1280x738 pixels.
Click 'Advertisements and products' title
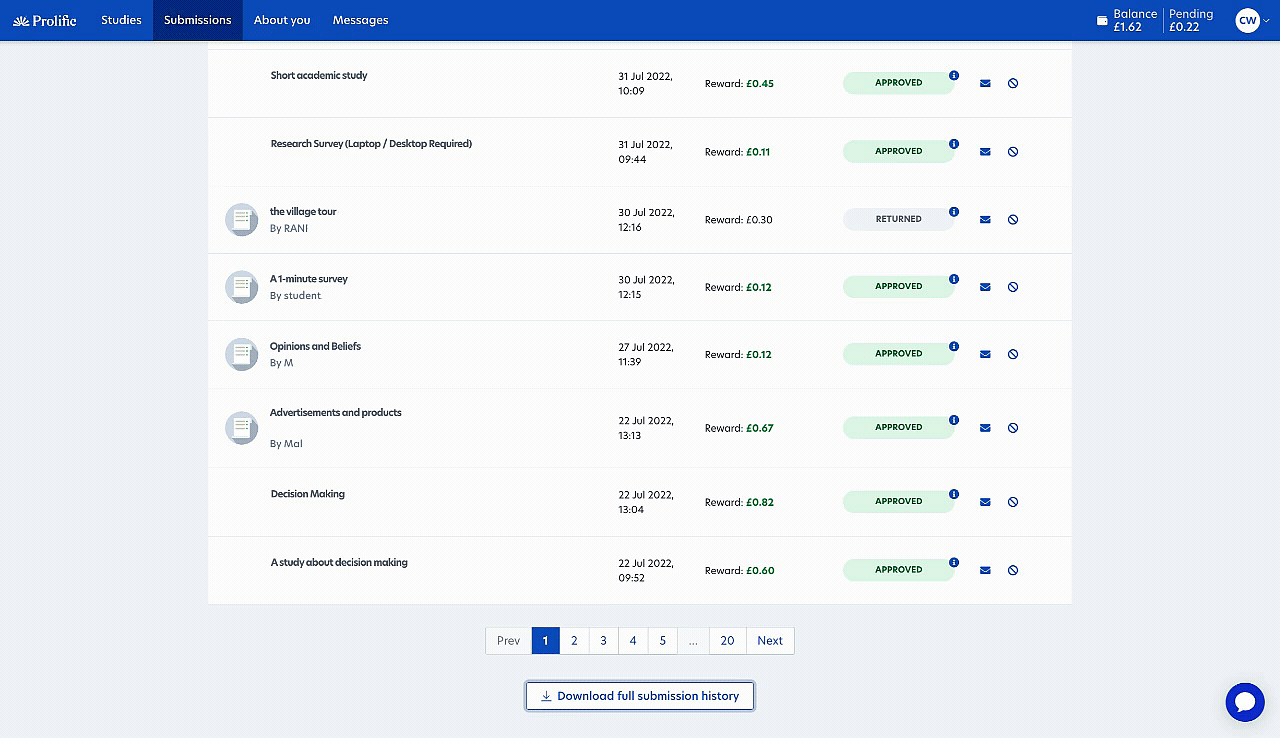pos(336,413)
